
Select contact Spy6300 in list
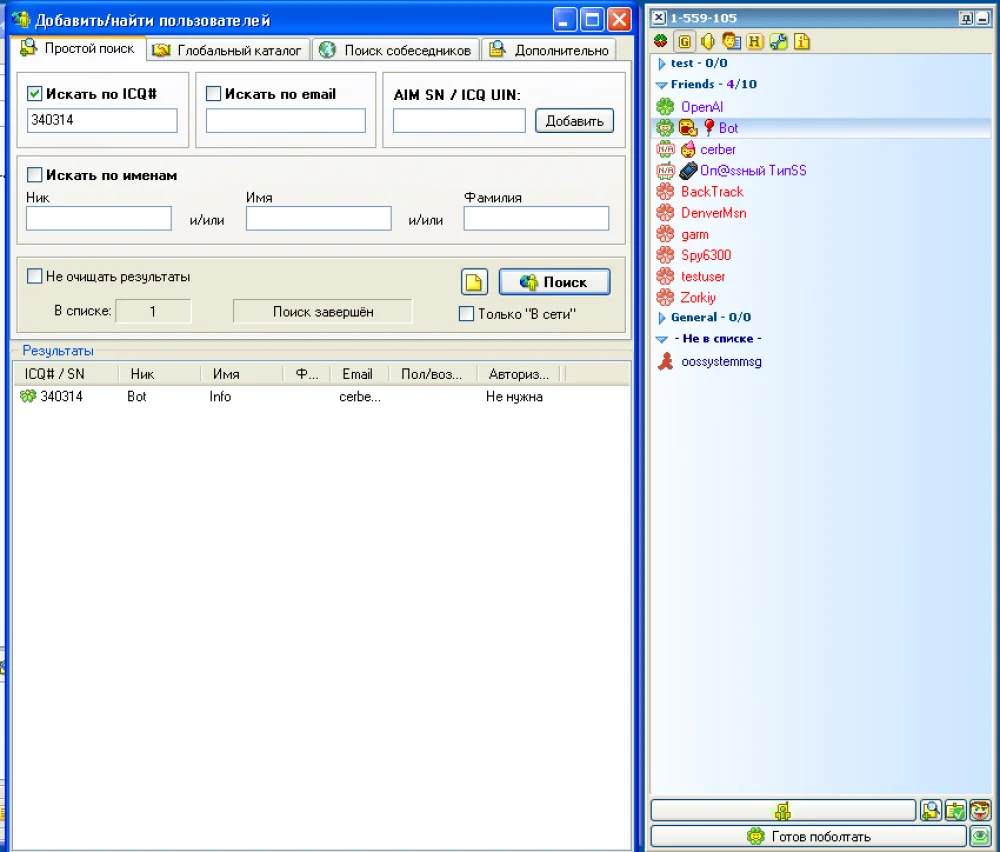pyautogui.click(x=706, y=255)
